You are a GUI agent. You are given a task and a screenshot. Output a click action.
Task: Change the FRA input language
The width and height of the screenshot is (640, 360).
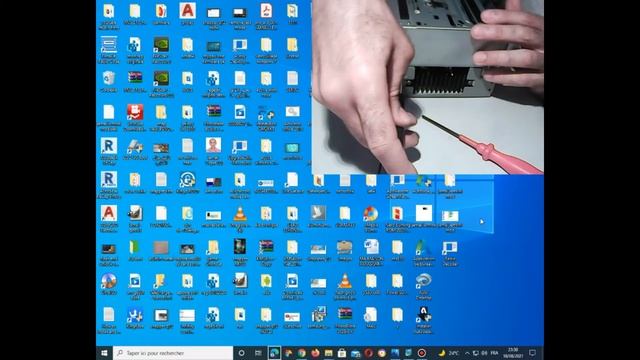click(494, 353)
